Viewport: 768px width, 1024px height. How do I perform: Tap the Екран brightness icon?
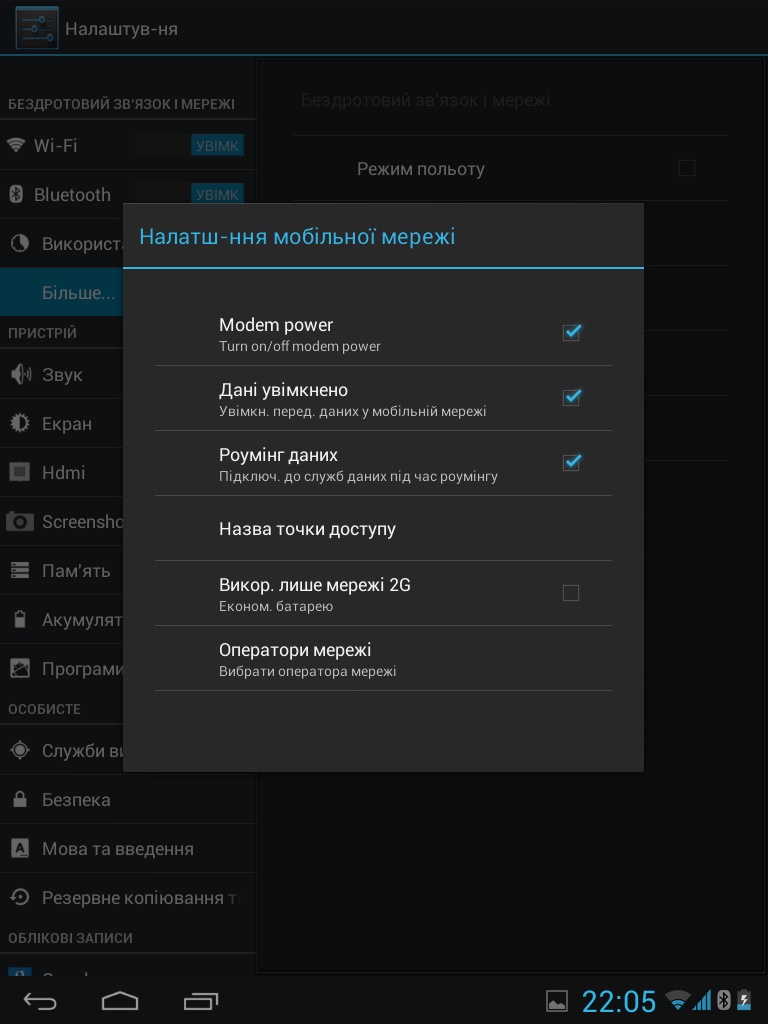20,424
